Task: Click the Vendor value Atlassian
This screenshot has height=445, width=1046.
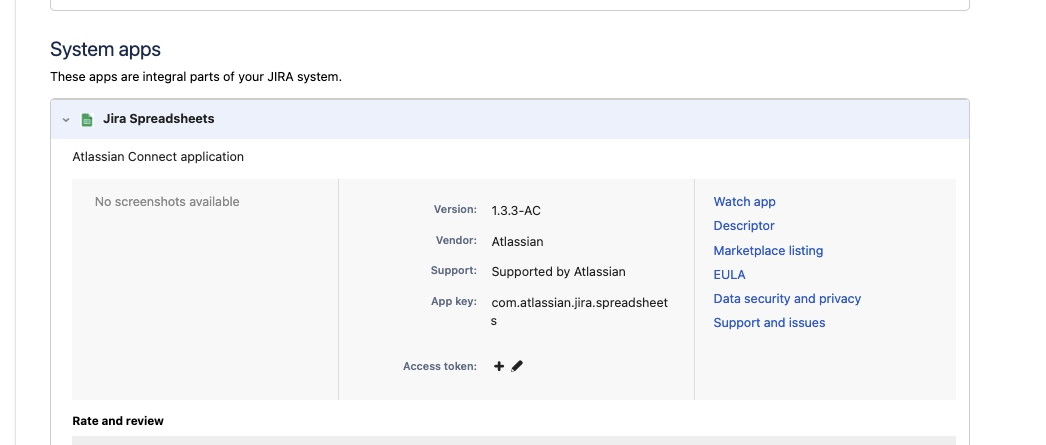Action: [x=517, y=241]
